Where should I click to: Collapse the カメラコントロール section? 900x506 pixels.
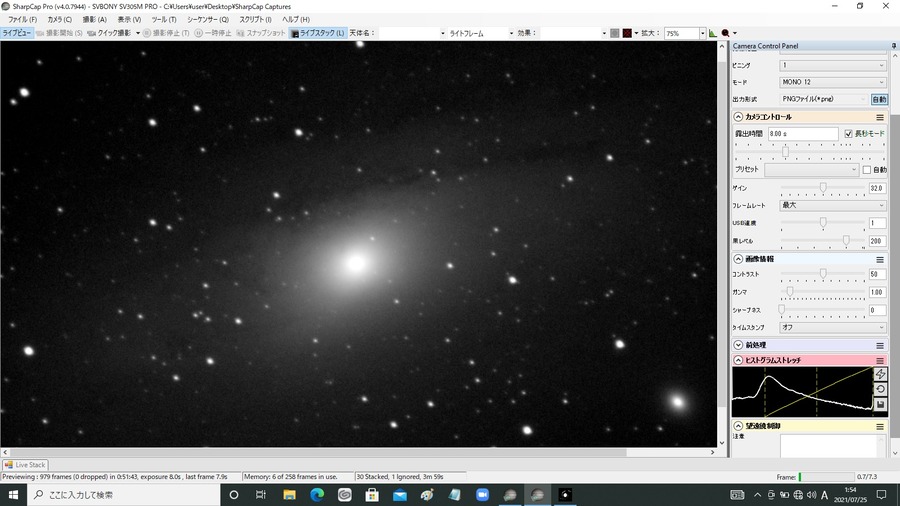click(738, 117)
